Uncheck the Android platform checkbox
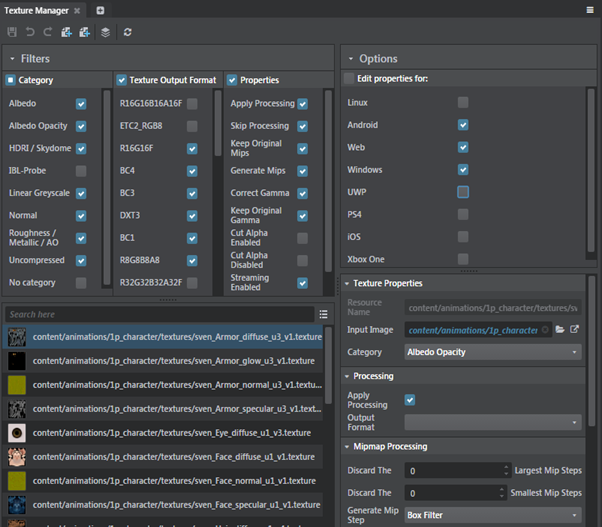The width and height of the screenshot is (602, 527). click(x=463, y=125)
